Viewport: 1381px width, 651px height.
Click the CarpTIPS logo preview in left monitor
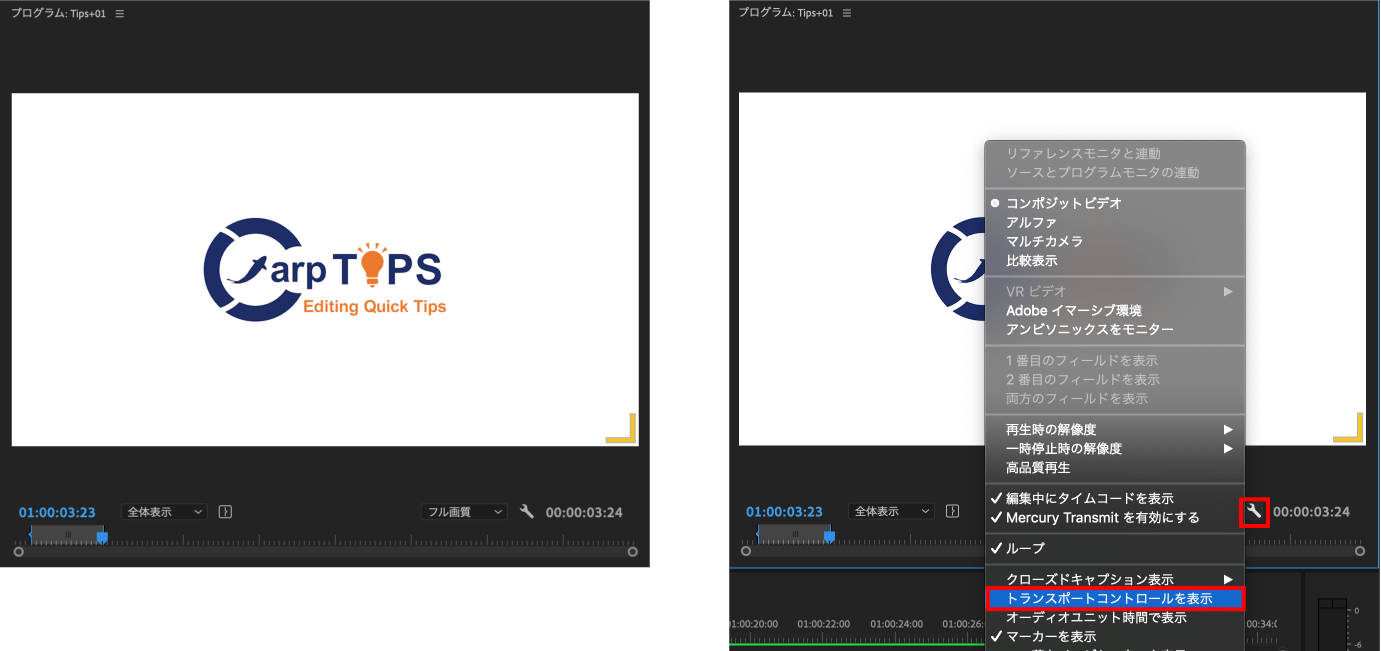325,270
